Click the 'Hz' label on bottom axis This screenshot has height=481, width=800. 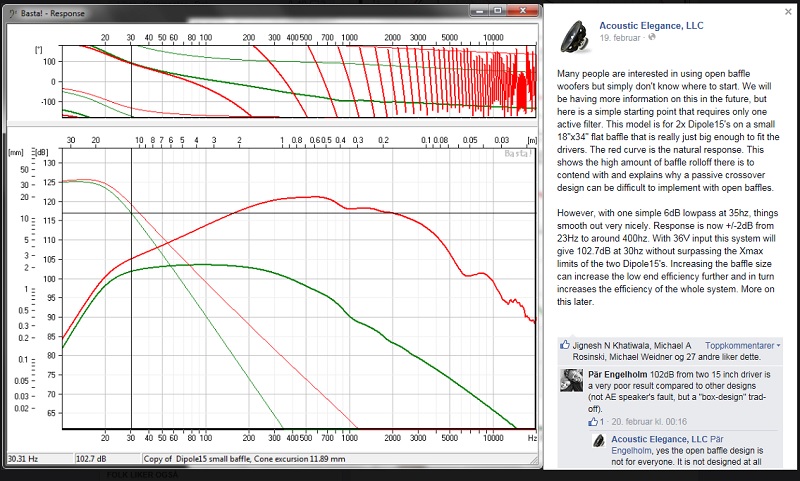click(x=532, y=438)
